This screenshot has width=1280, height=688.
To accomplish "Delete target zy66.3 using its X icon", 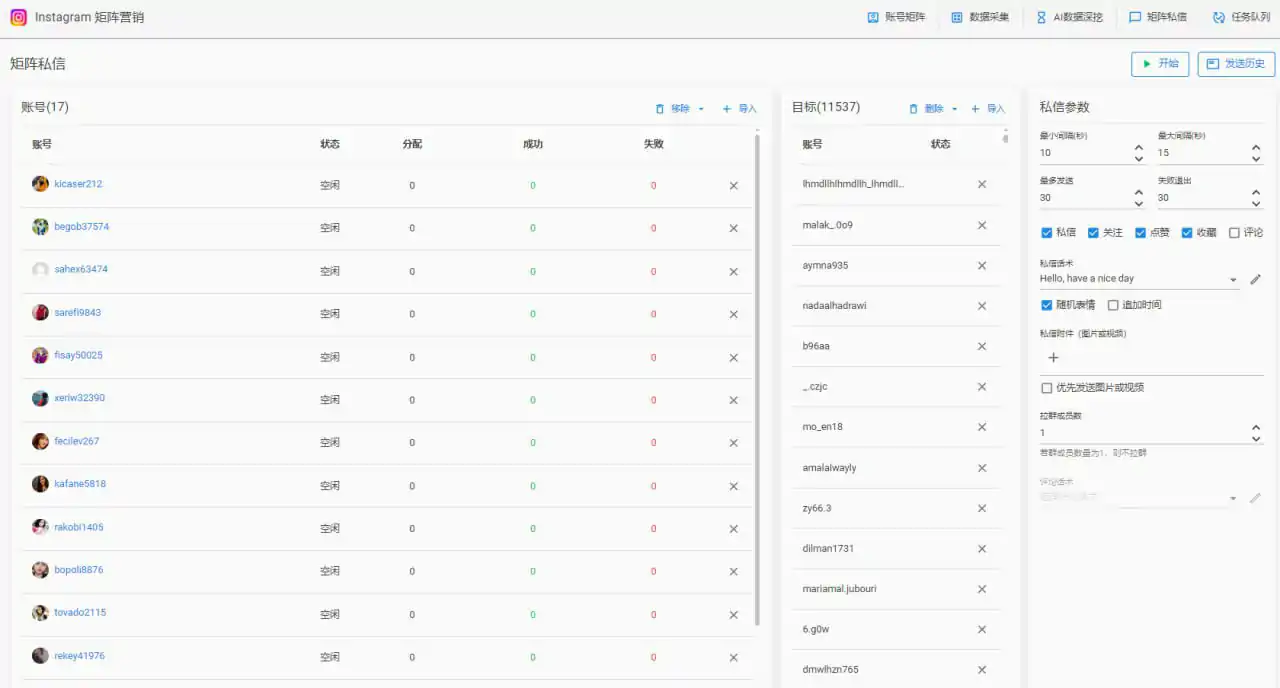I will click(x=981, y=508).
